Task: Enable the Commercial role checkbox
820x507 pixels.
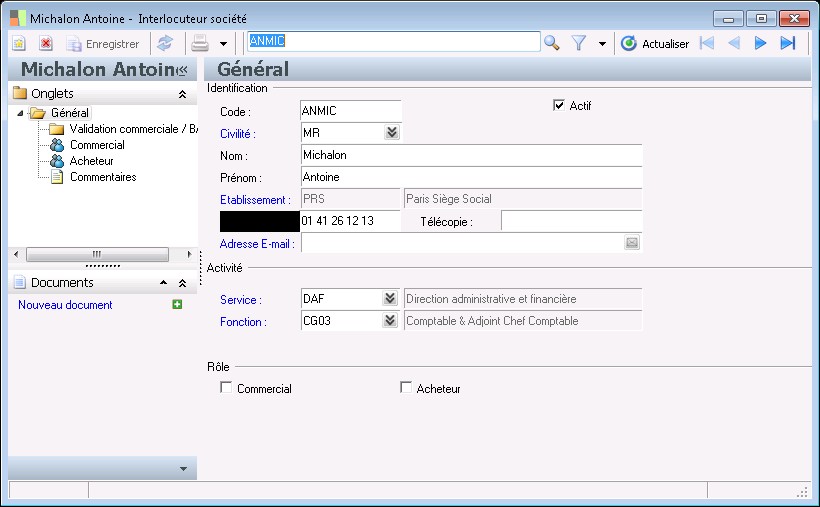Action: [226, 388]
